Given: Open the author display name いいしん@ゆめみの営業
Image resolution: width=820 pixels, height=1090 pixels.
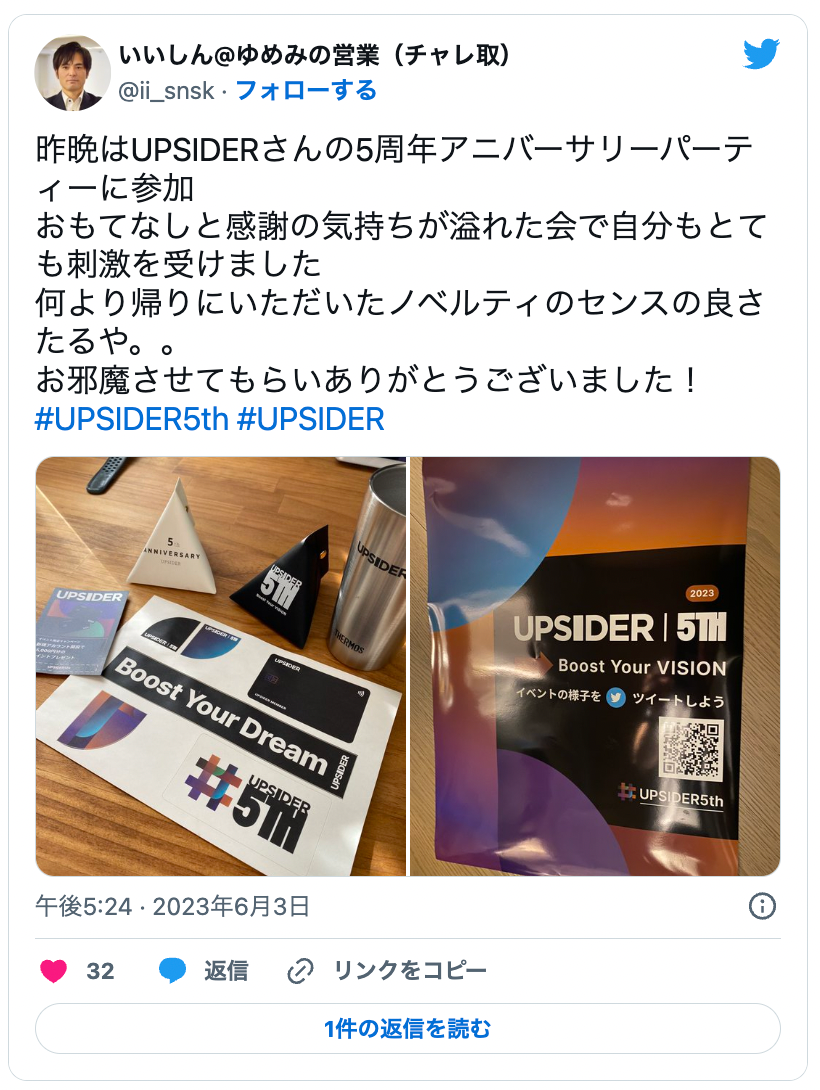Looking at the screenshot, I should [x=315, y=55].
